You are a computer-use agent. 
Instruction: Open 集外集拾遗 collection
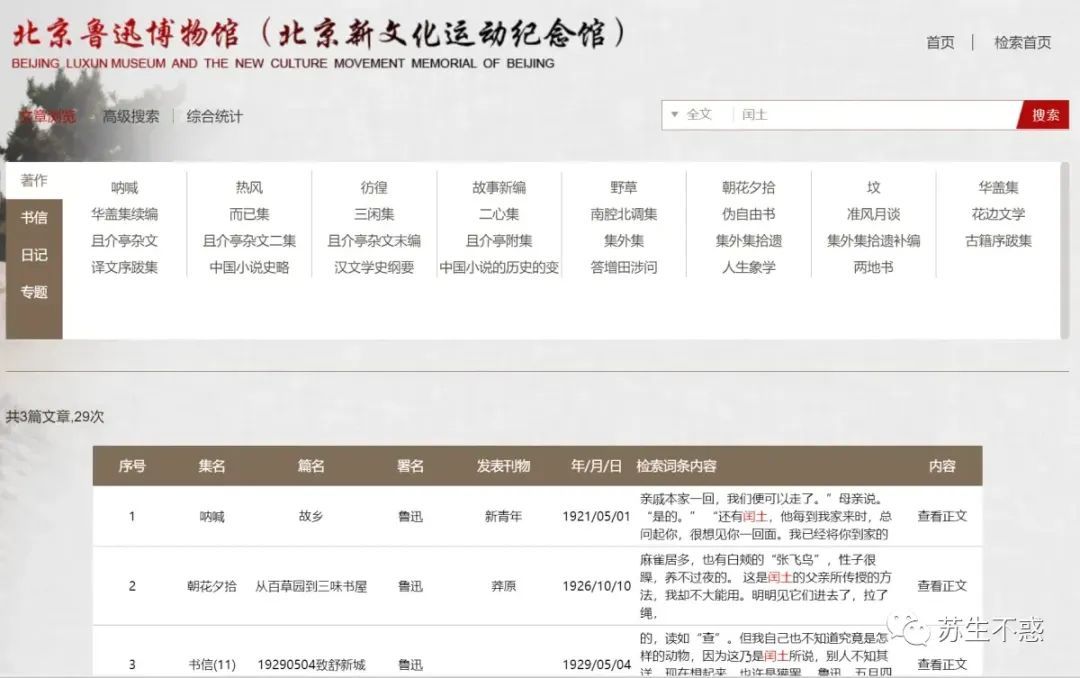coord(749,241)
